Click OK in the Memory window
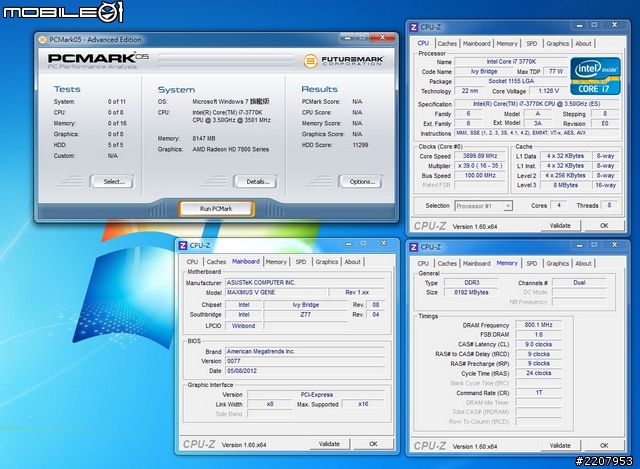This screenshot has height=469, width=640. pyautogui.click(x=604, y=446)
